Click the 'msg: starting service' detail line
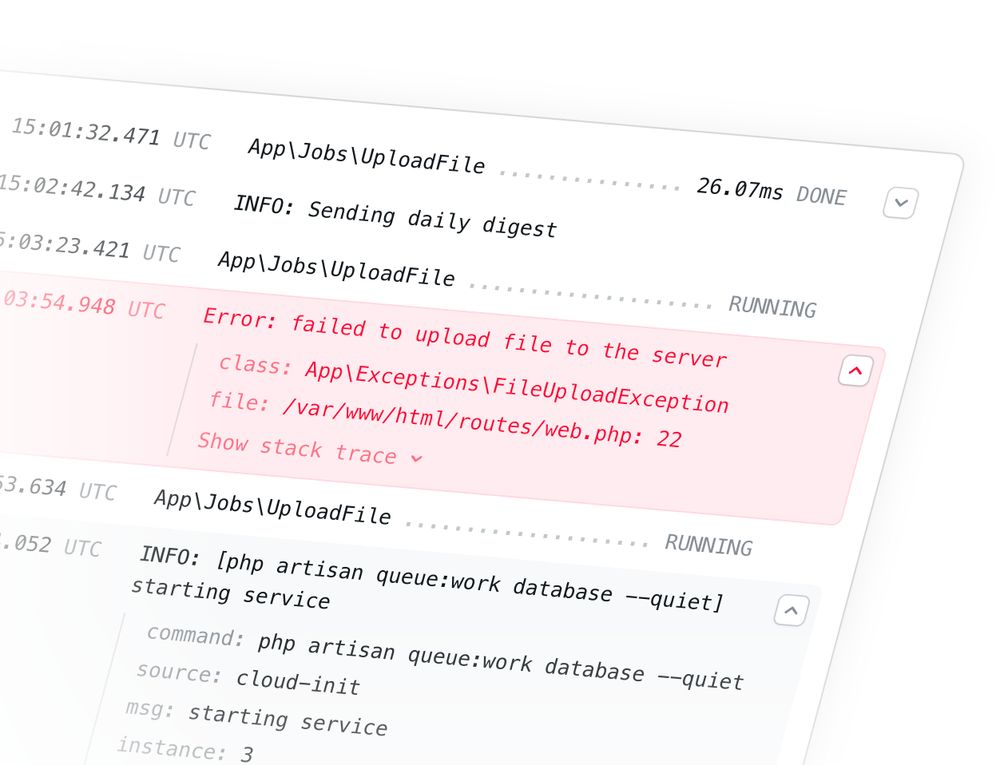This screenshot has height=765, width=1000. (256, 718)
